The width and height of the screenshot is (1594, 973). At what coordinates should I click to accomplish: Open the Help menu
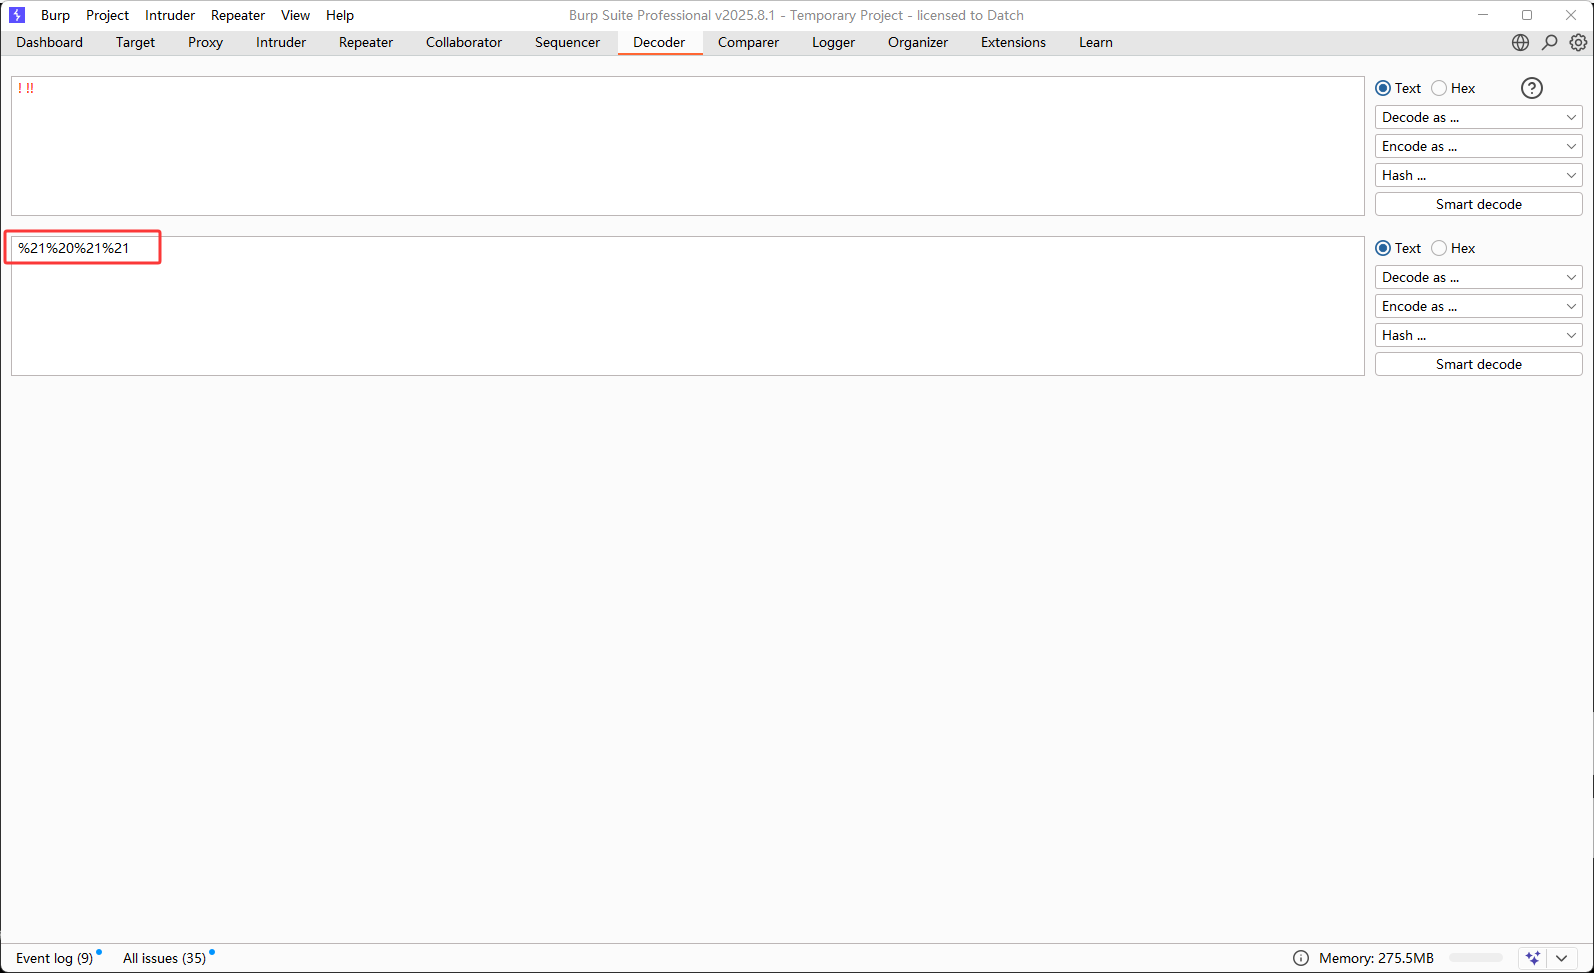(x=340, y=15)
